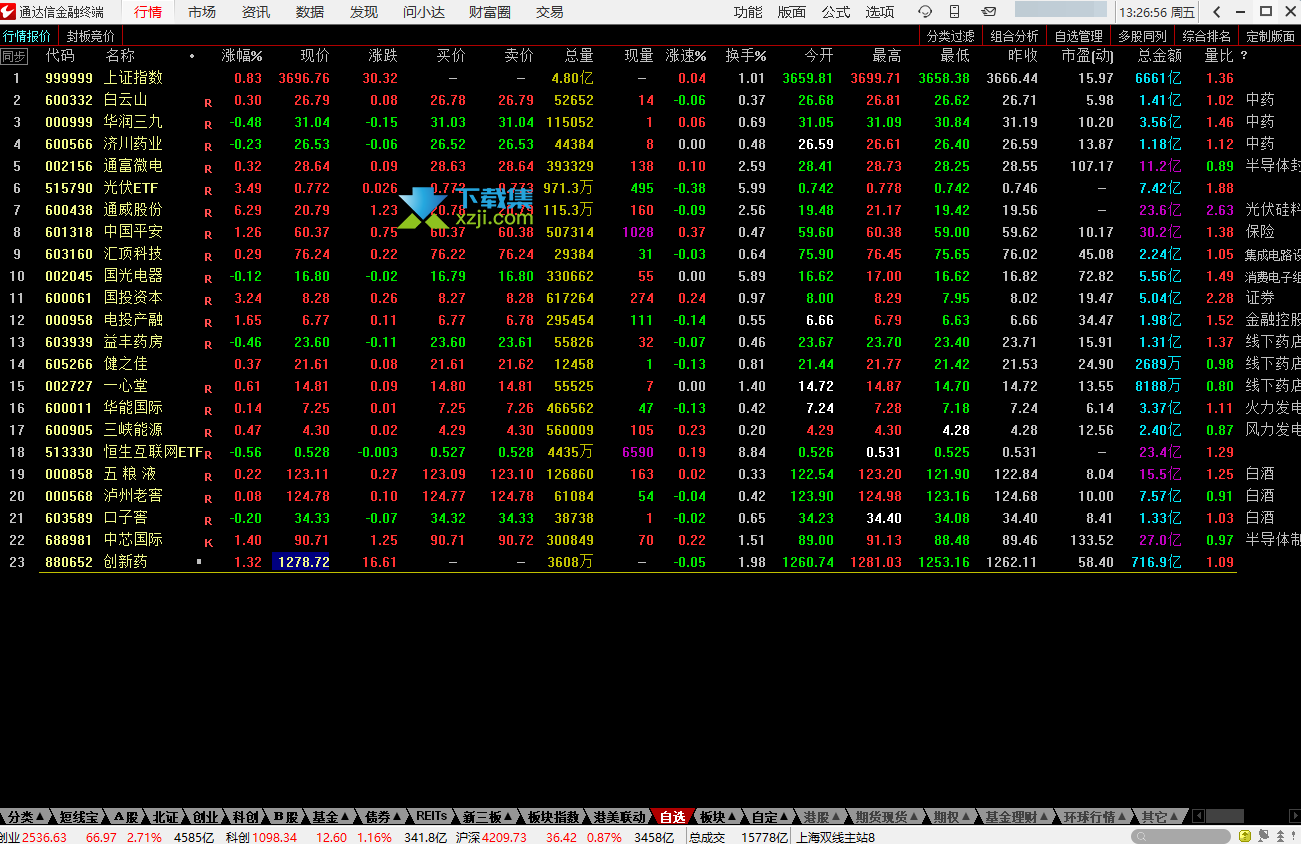Viewport: 1301px width, 844px height.
Task: Click the back arrow icon in title bar
Action: pyautogui.click(x=1216, y=12)
